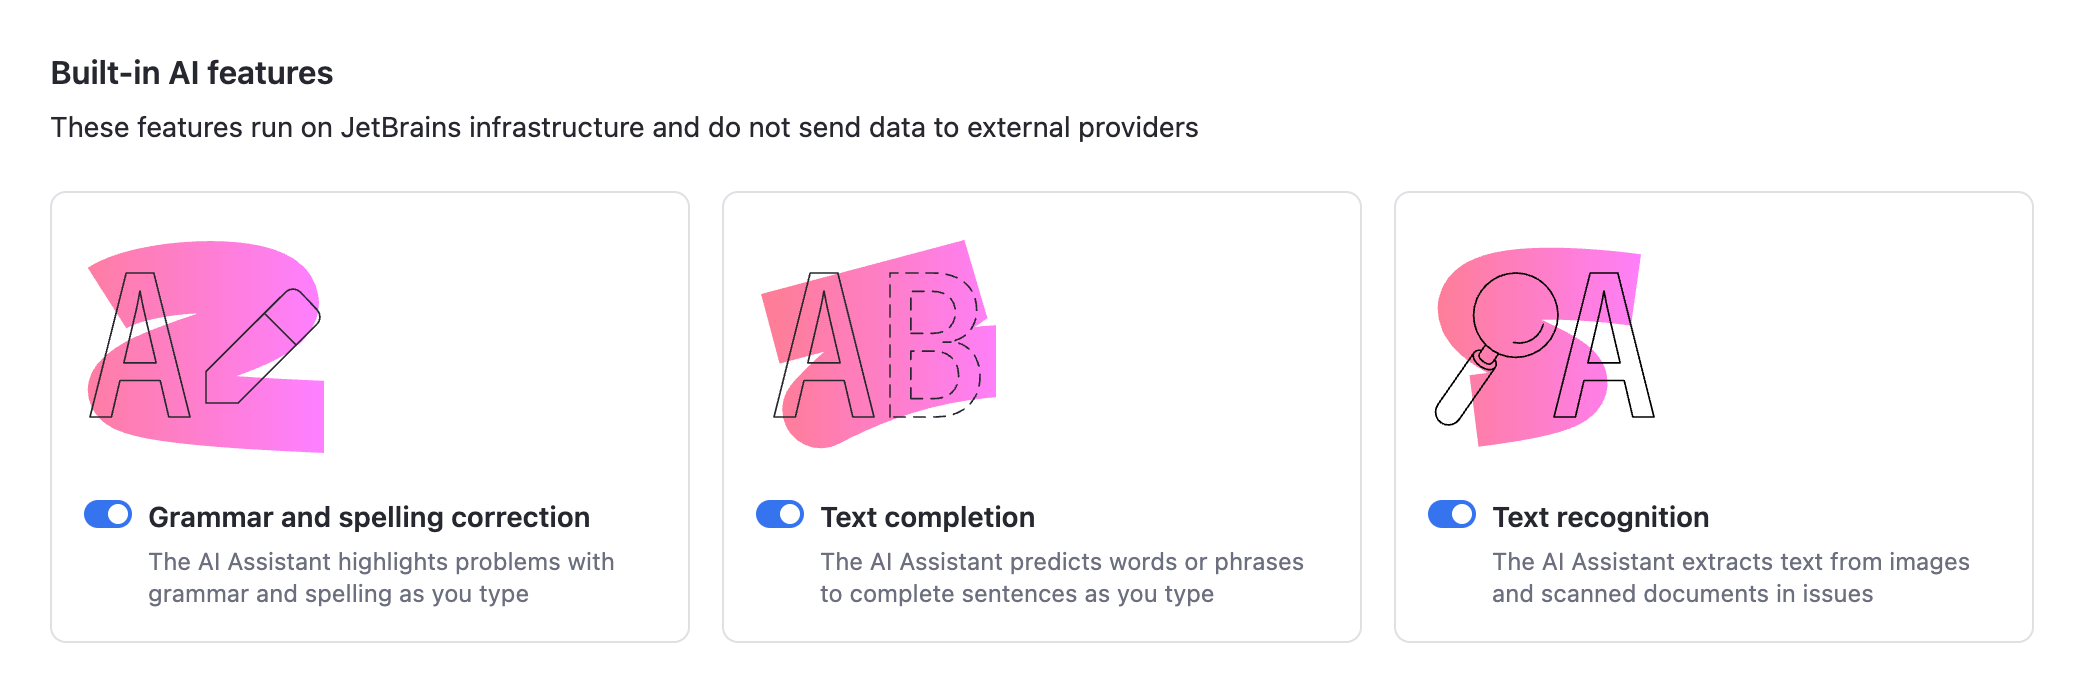Disable Grammar and spelling correction toggle
The width and height of the screenshot is (2090, 696).
[x=108, y=515]
